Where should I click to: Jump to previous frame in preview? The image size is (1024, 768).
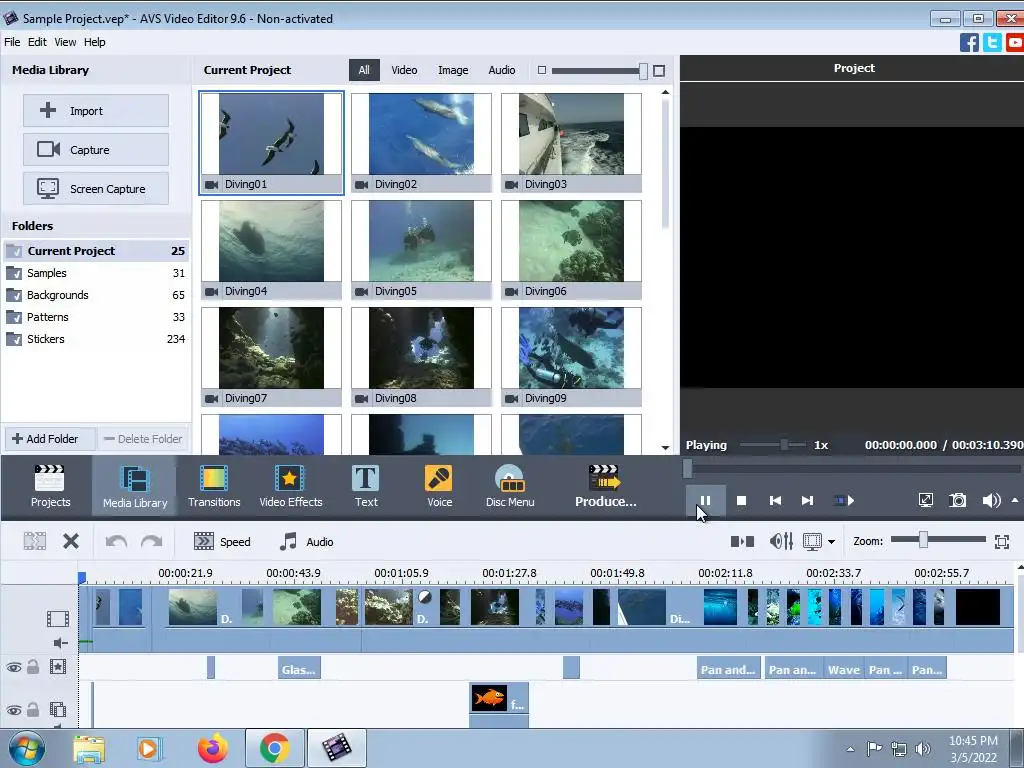[775, 501]
